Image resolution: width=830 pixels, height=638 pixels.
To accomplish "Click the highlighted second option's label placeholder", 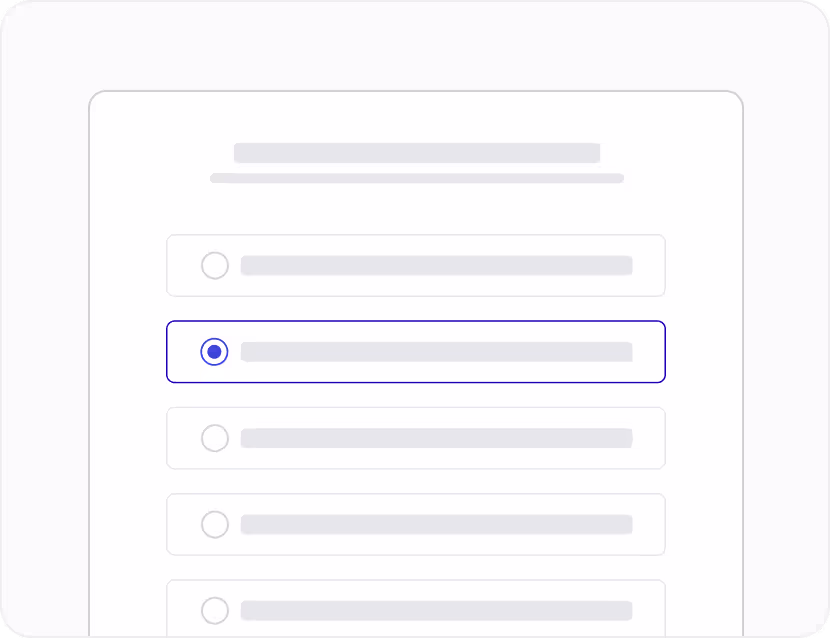I will [436, 352].
